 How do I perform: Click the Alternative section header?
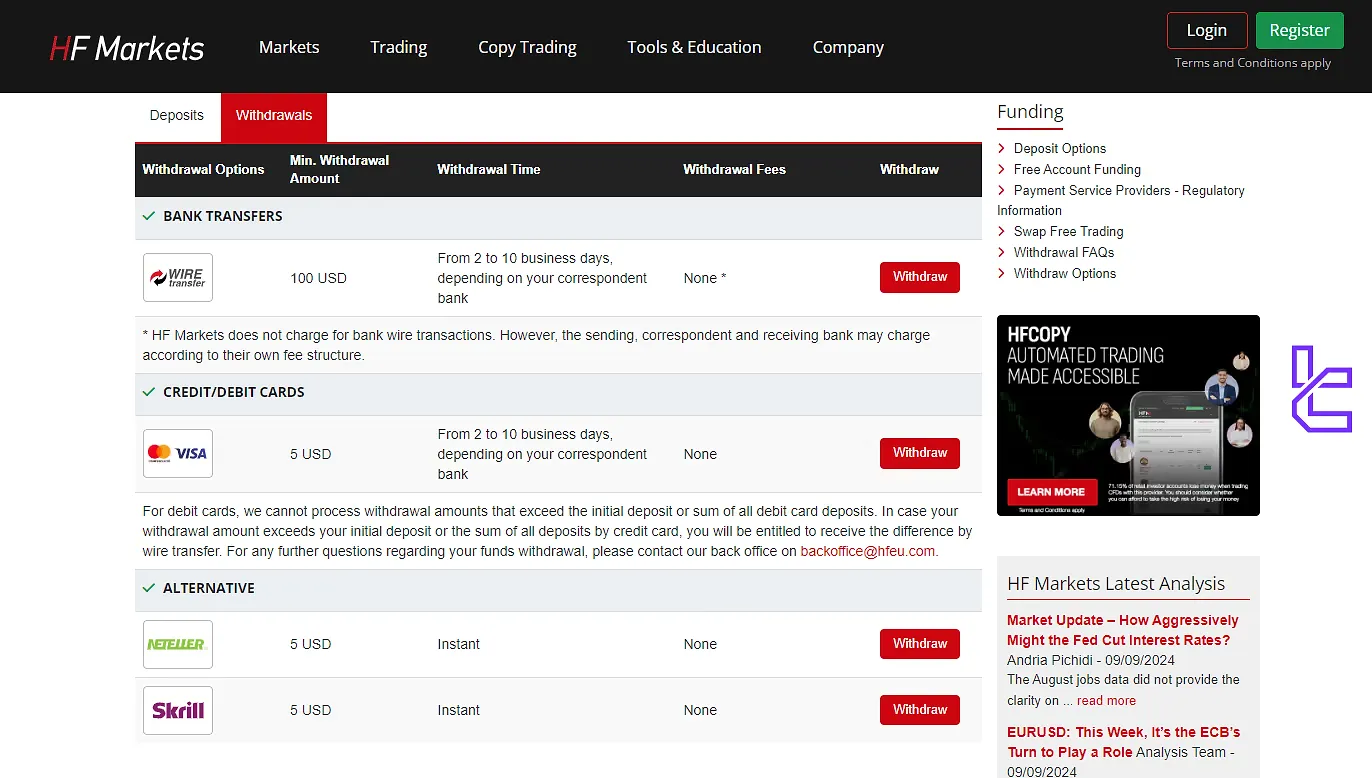[x=558, y=589]
